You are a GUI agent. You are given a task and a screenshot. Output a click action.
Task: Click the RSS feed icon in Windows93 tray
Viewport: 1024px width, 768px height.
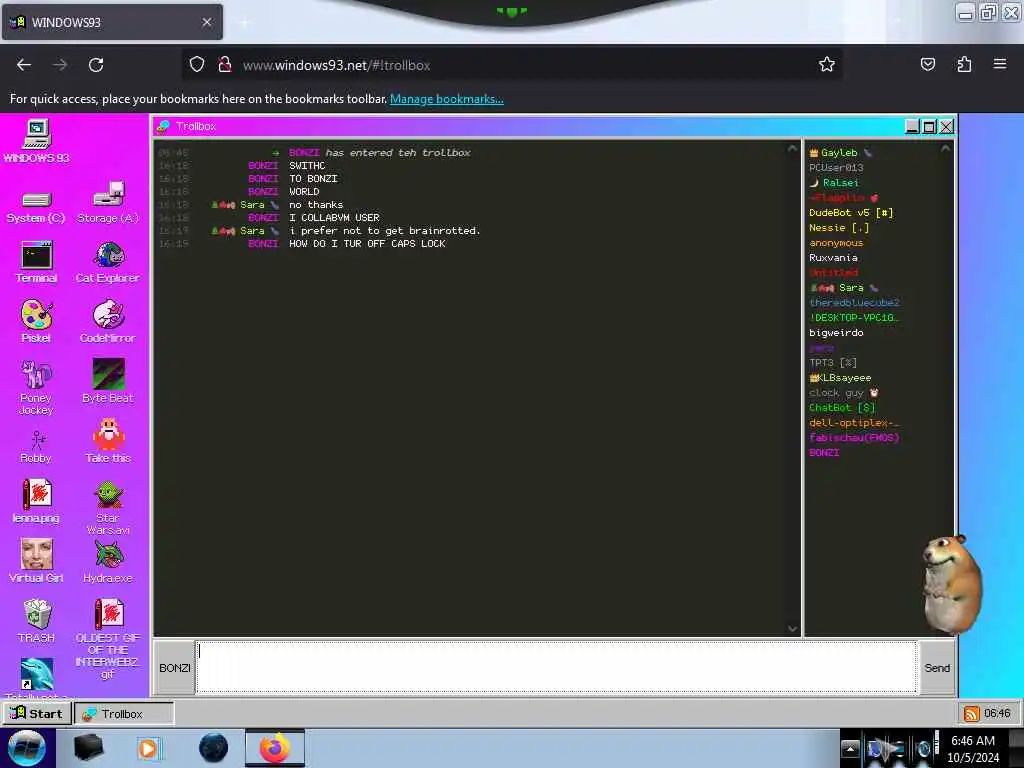coord(971,713)
